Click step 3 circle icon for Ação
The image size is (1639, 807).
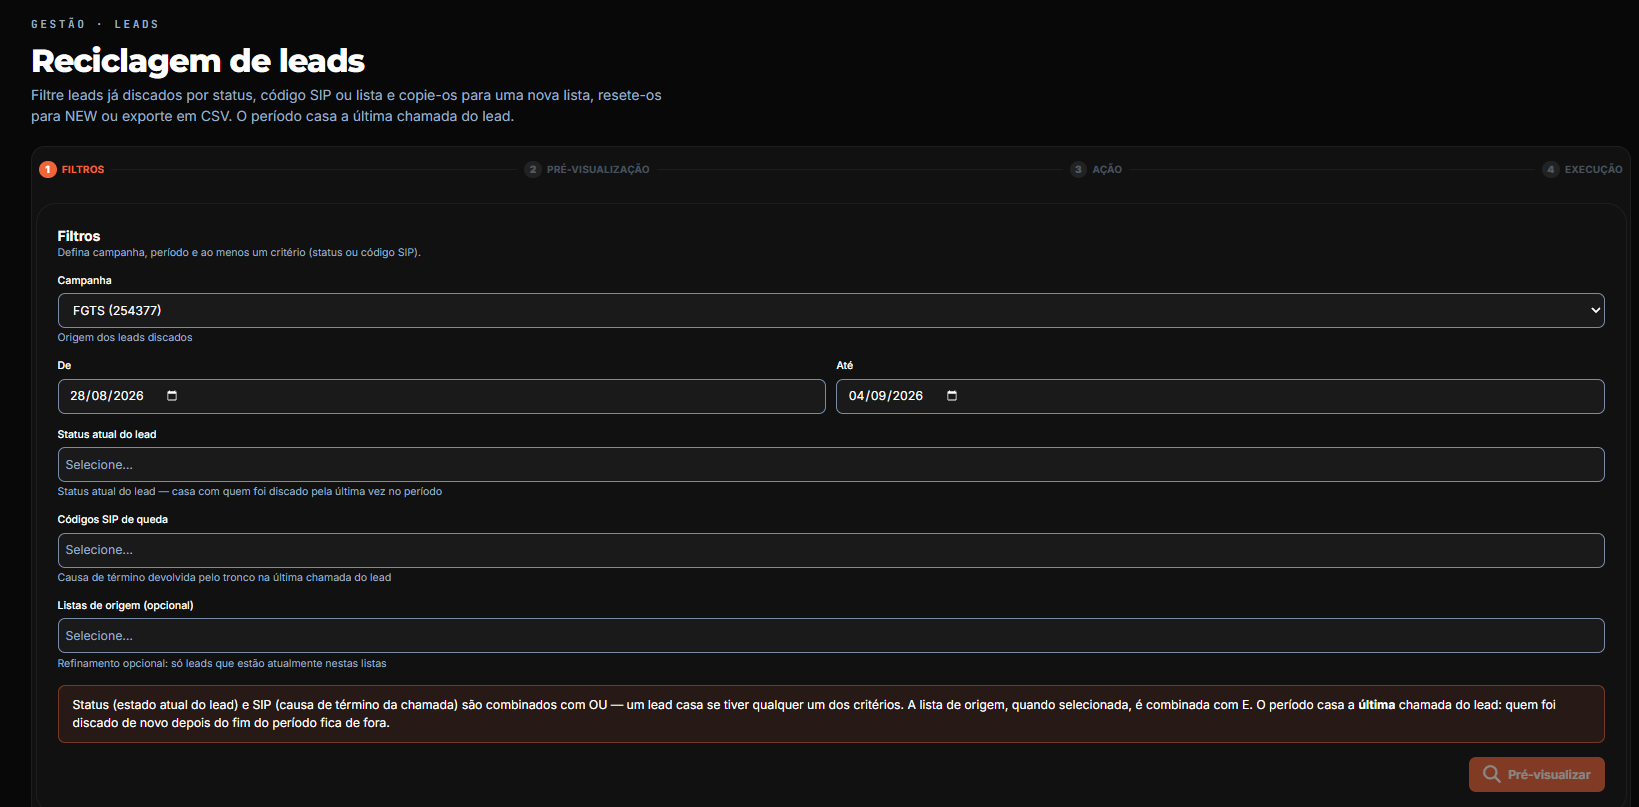[x=1078, y=169]
